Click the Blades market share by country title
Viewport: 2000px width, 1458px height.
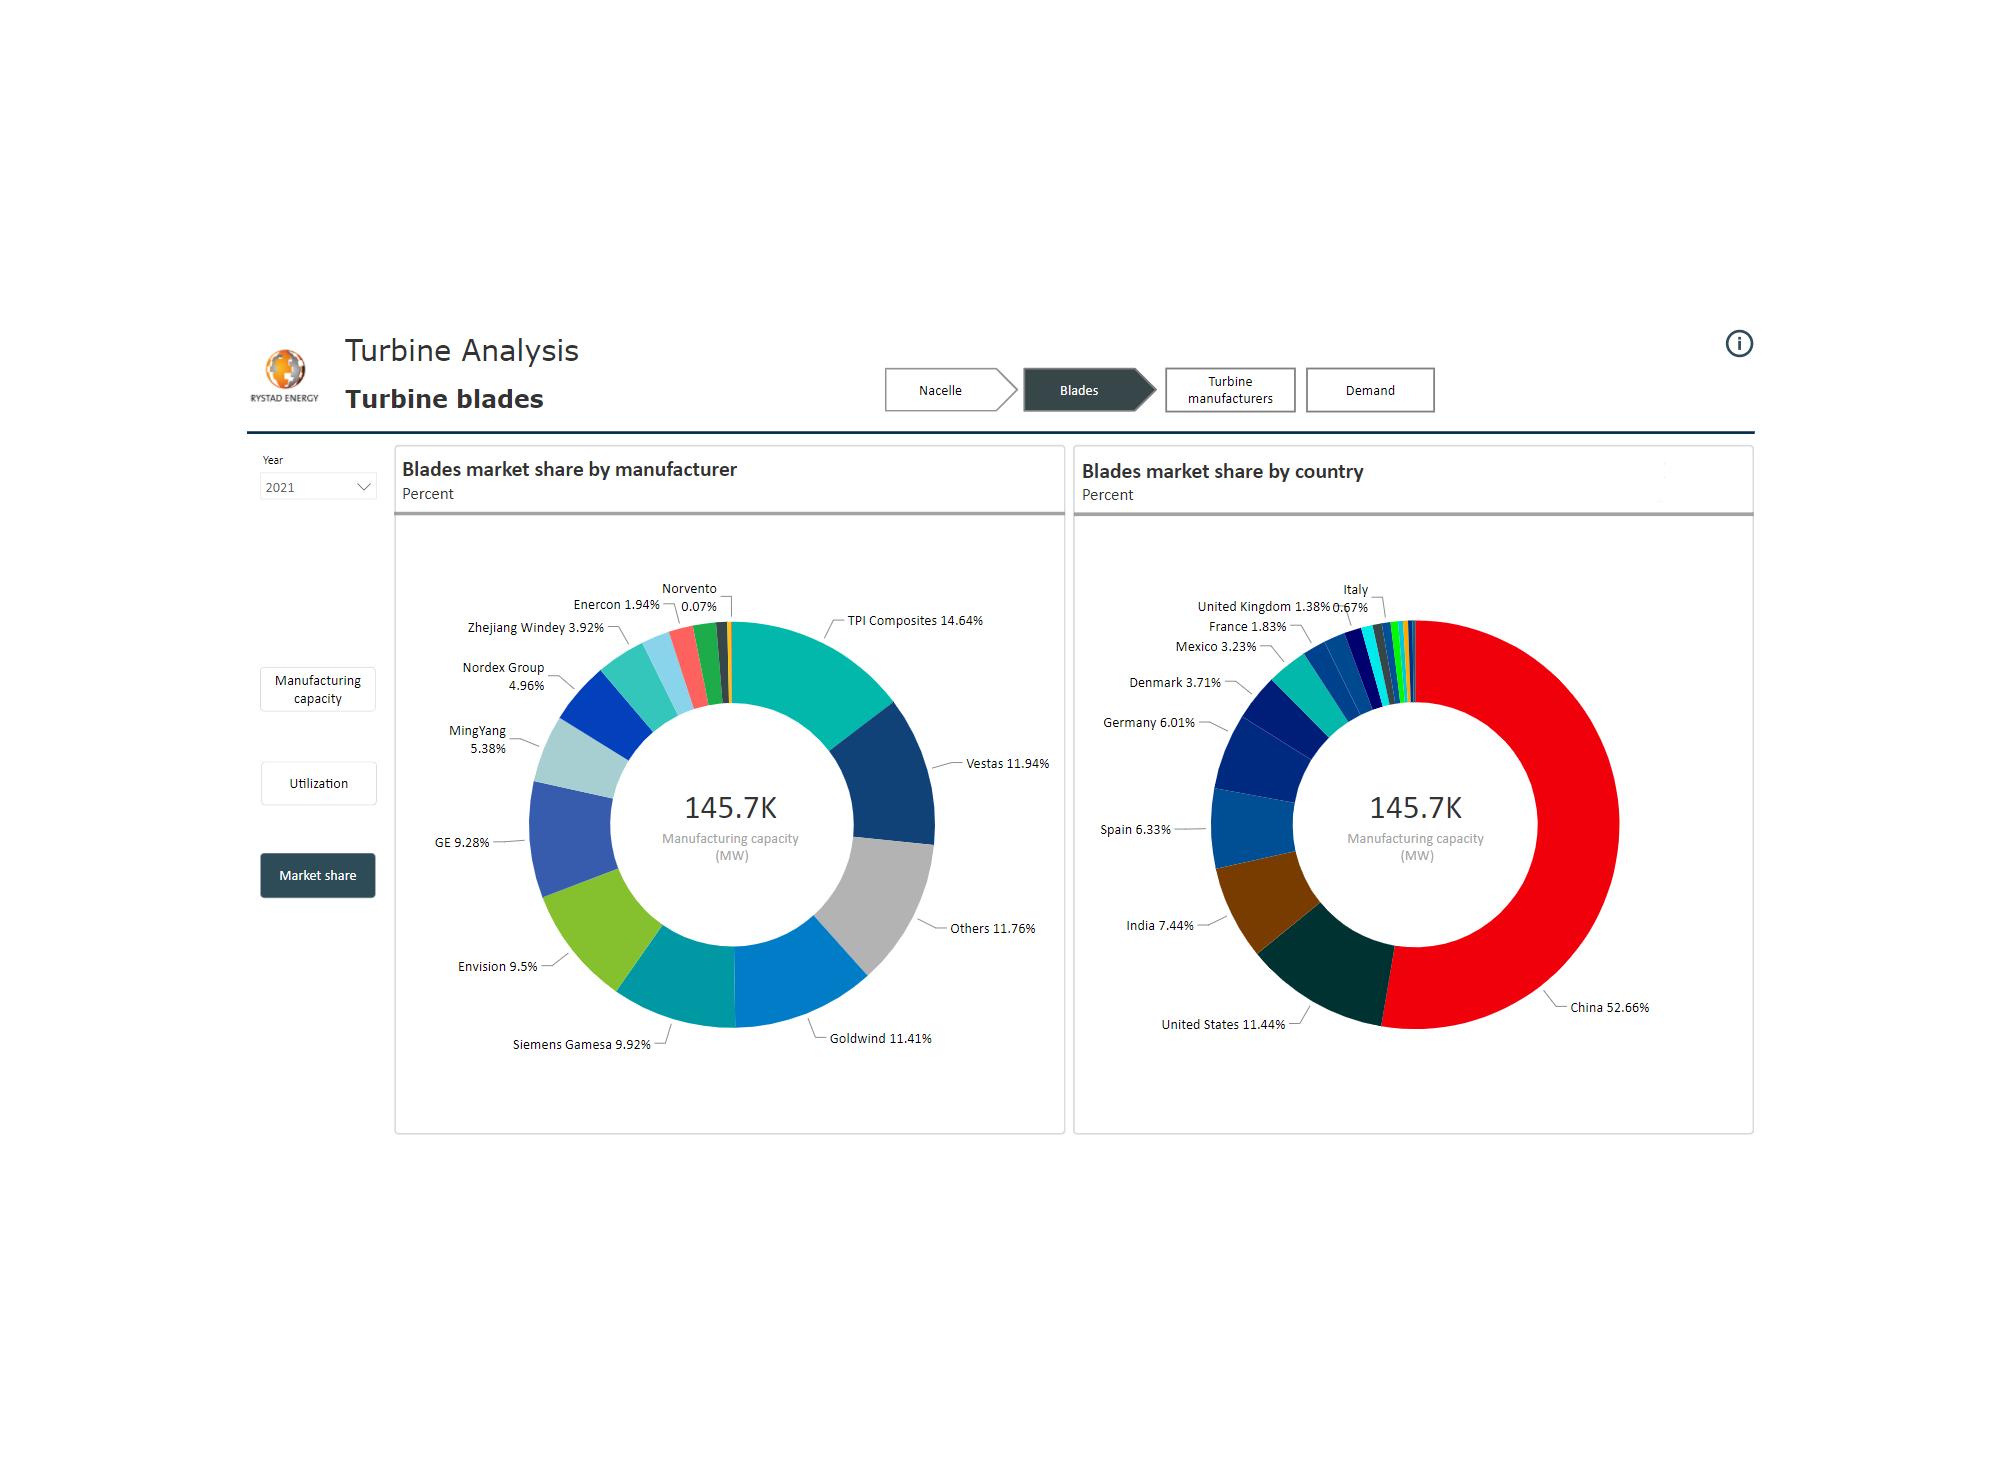click(1222, 471)
